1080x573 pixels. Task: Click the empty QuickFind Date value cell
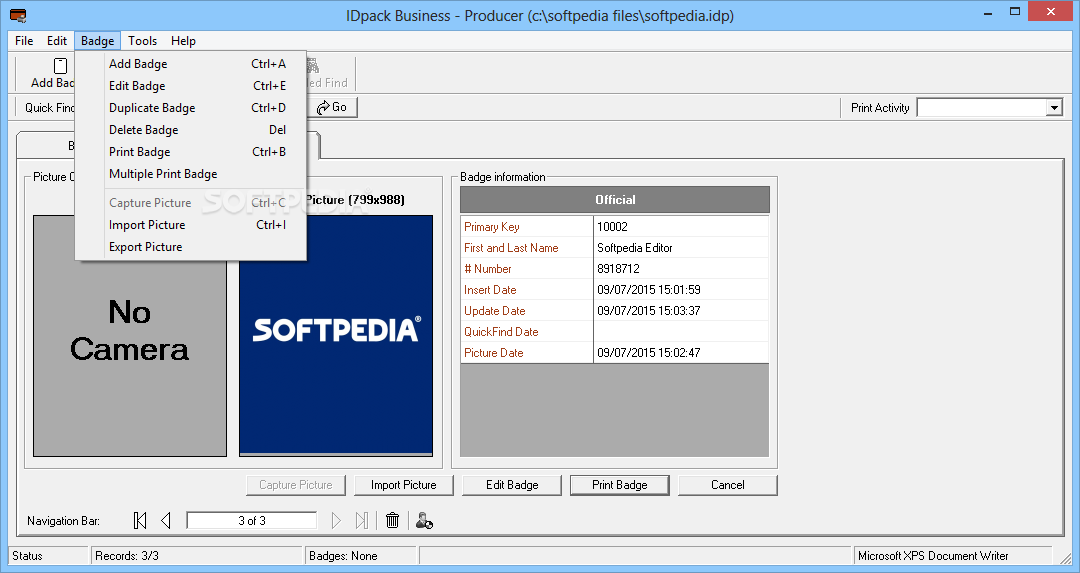point(681,332)
